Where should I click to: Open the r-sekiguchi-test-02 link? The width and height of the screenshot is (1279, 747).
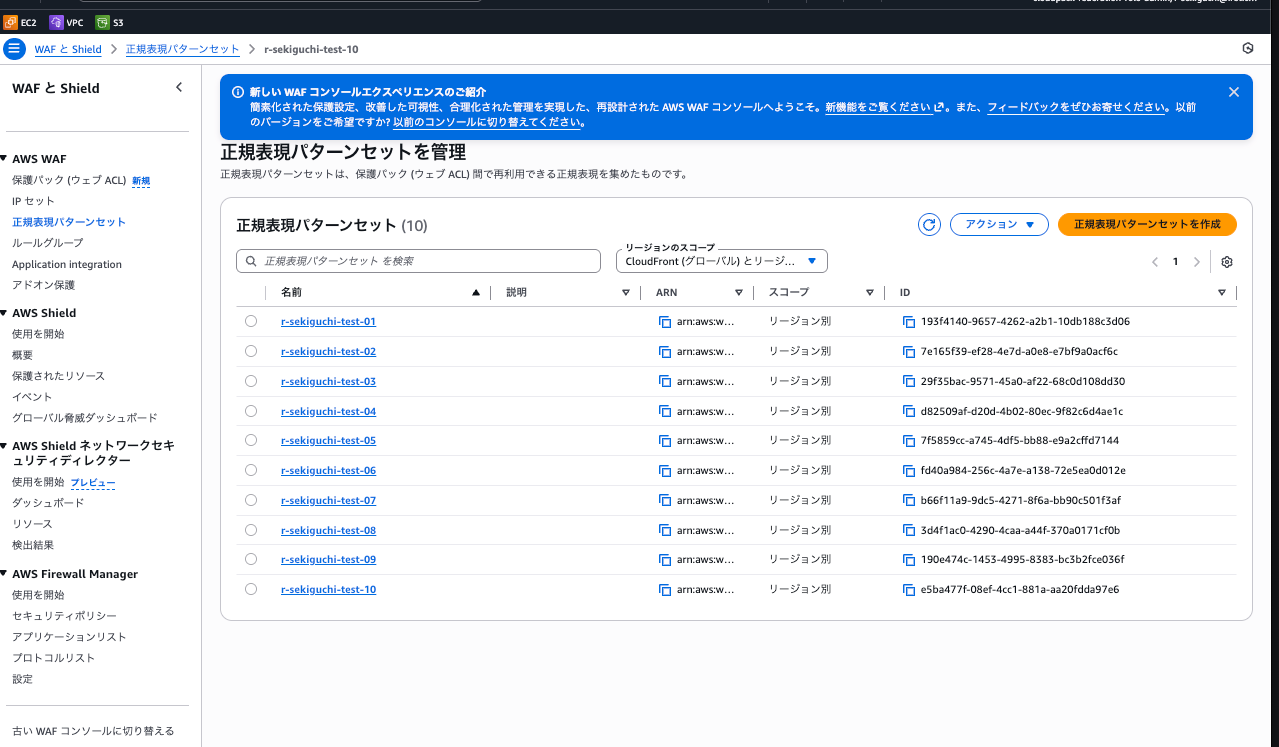point(328,352)
